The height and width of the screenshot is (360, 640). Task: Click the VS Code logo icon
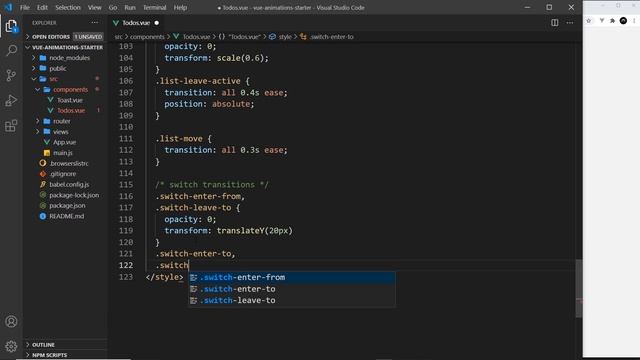(x=8, y=7)
